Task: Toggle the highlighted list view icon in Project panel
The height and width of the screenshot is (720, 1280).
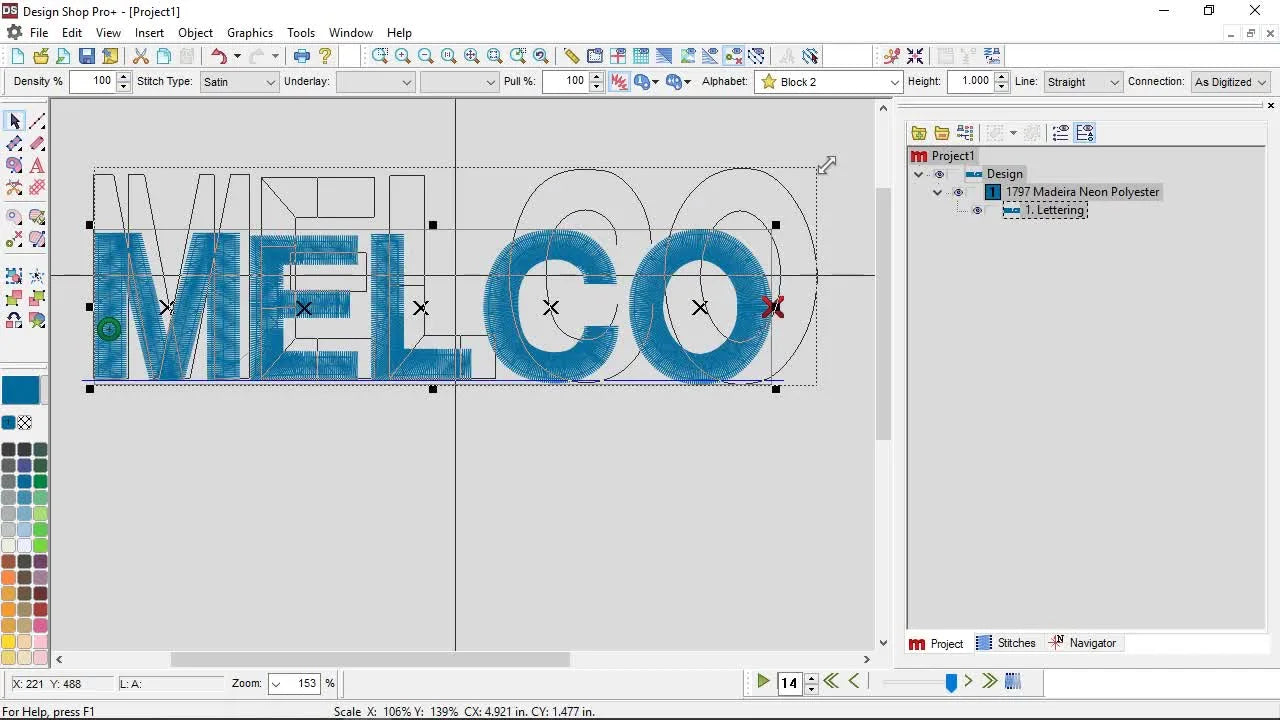Action: coord(1085,132)
